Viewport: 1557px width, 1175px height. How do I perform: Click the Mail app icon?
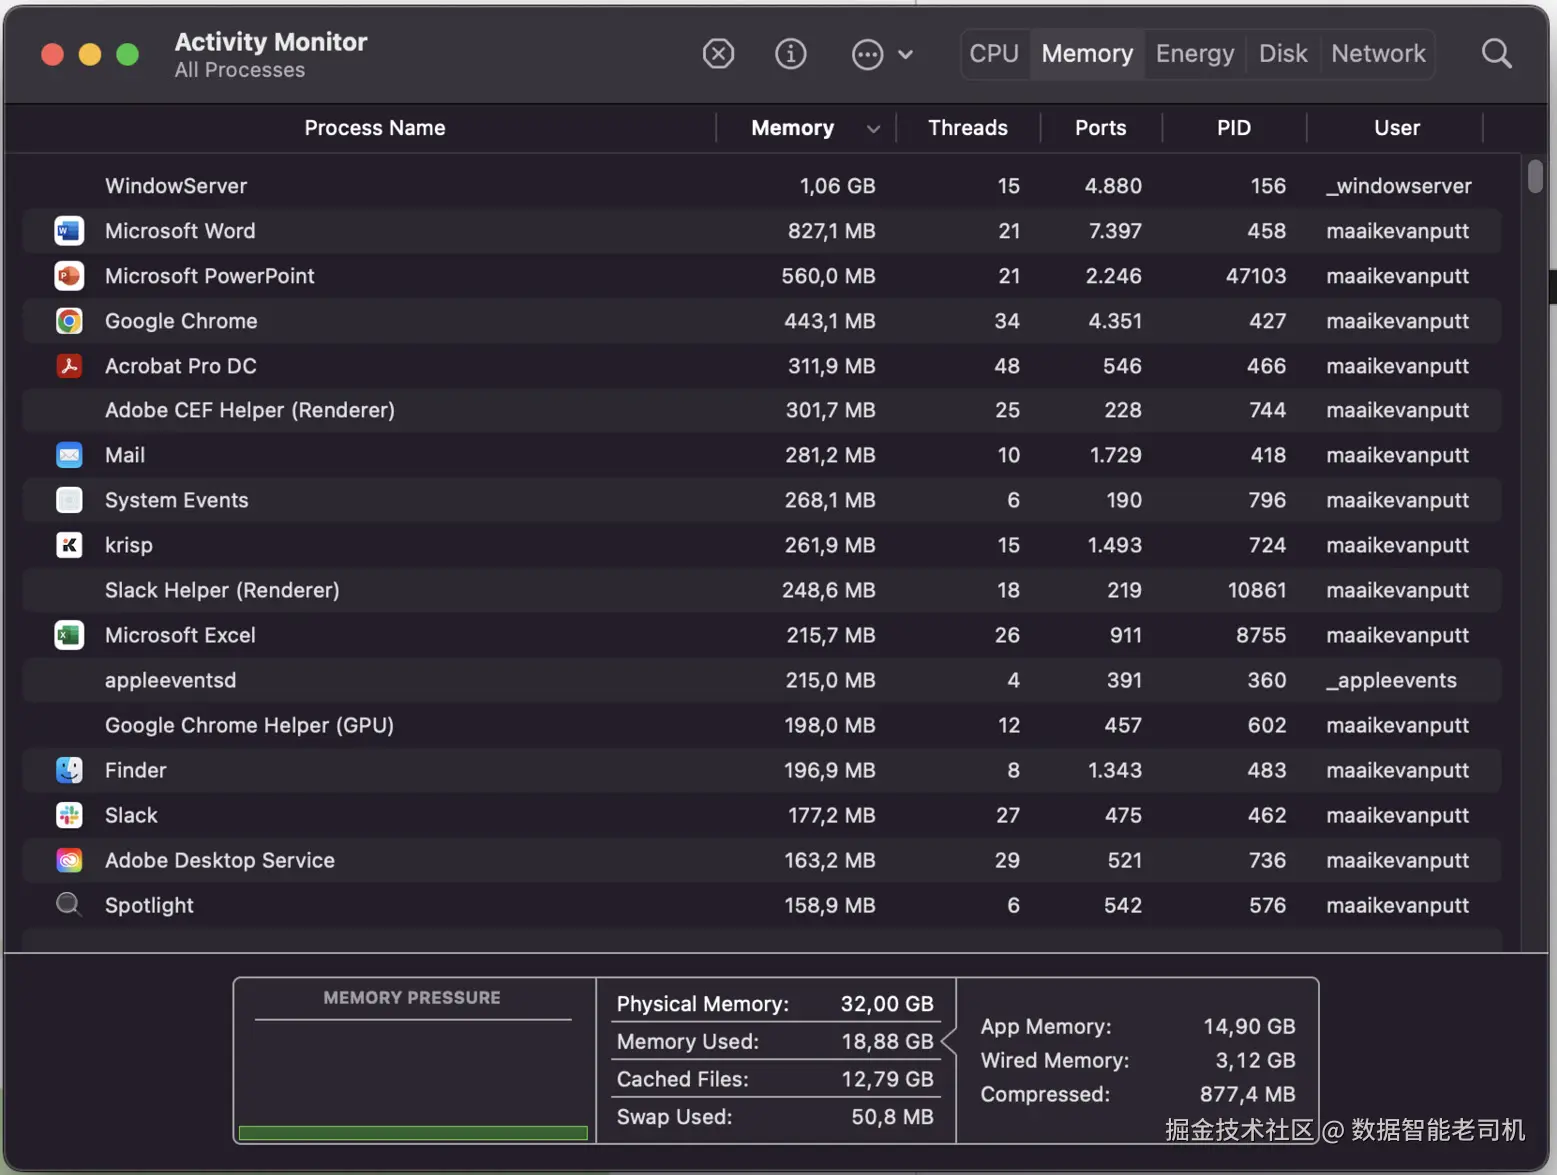(69, 455)
